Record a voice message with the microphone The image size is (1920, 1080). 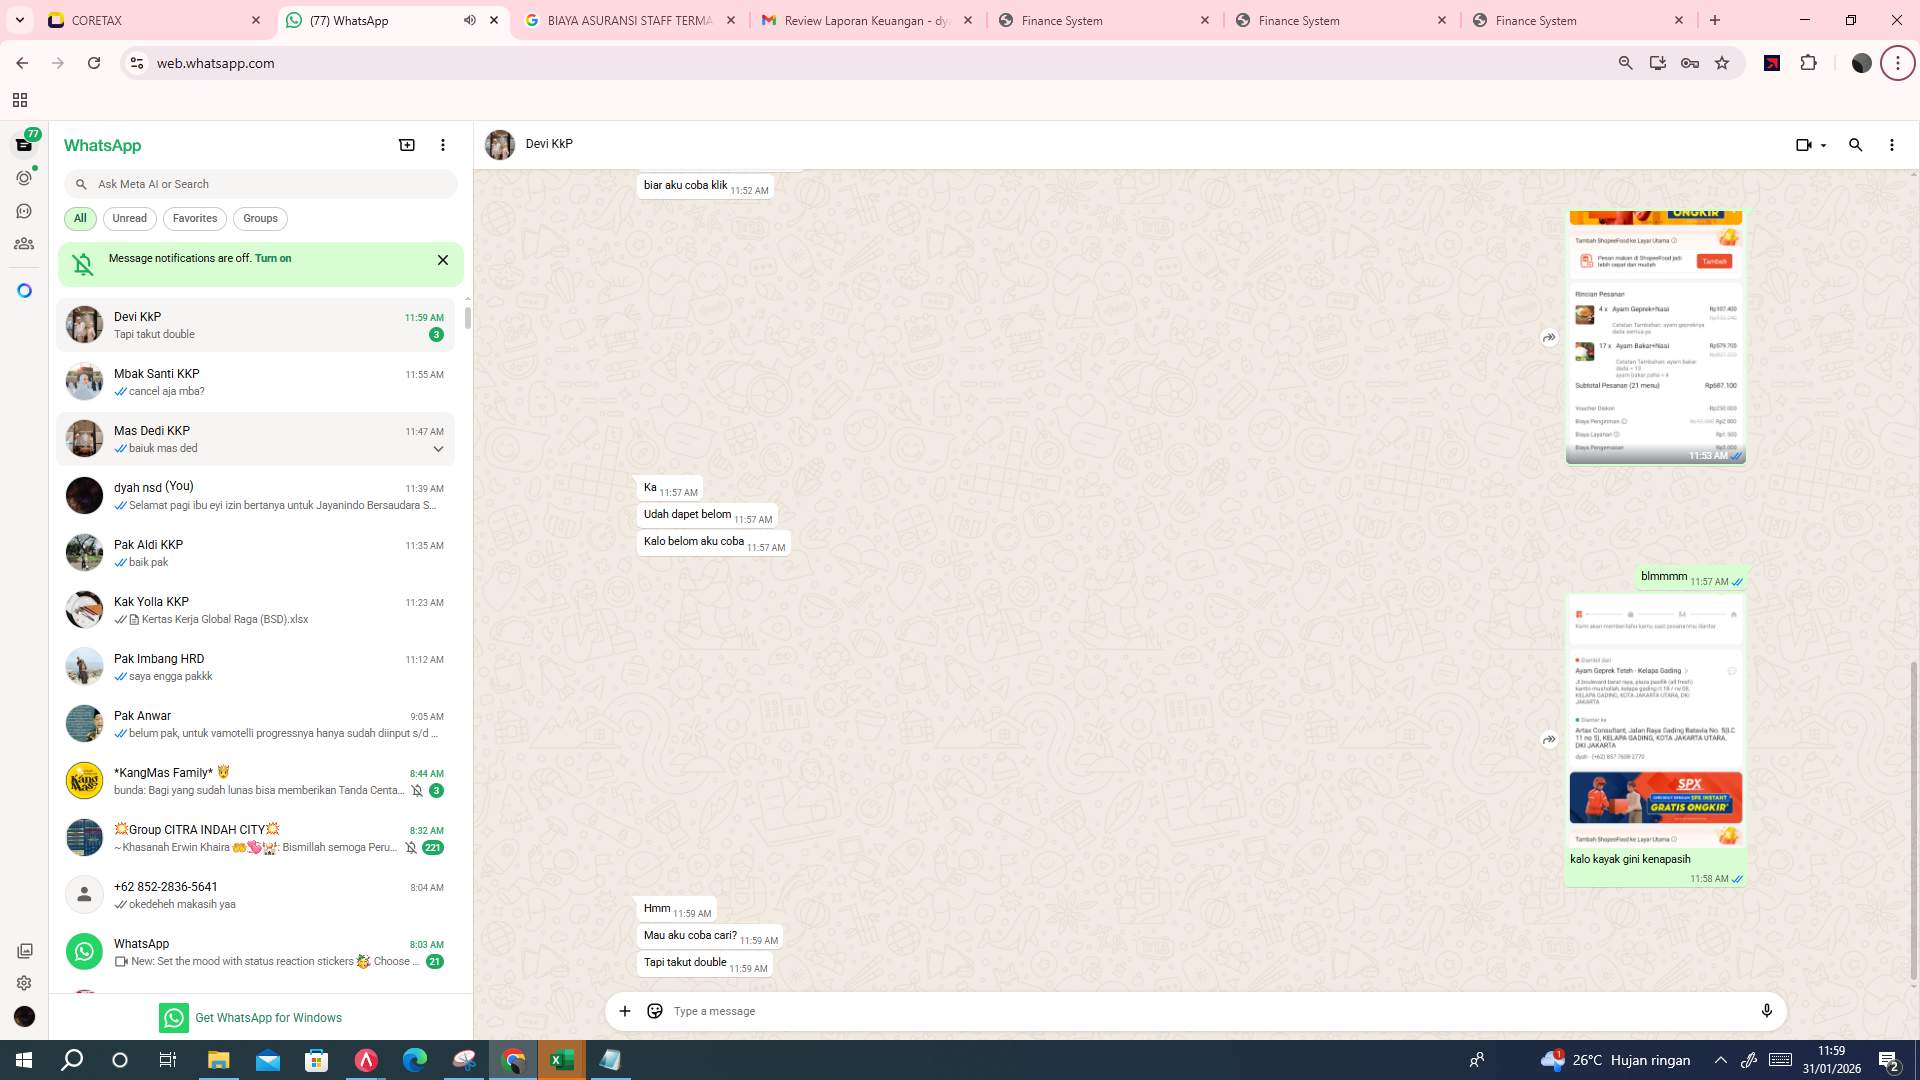tap(1767, 1011)
